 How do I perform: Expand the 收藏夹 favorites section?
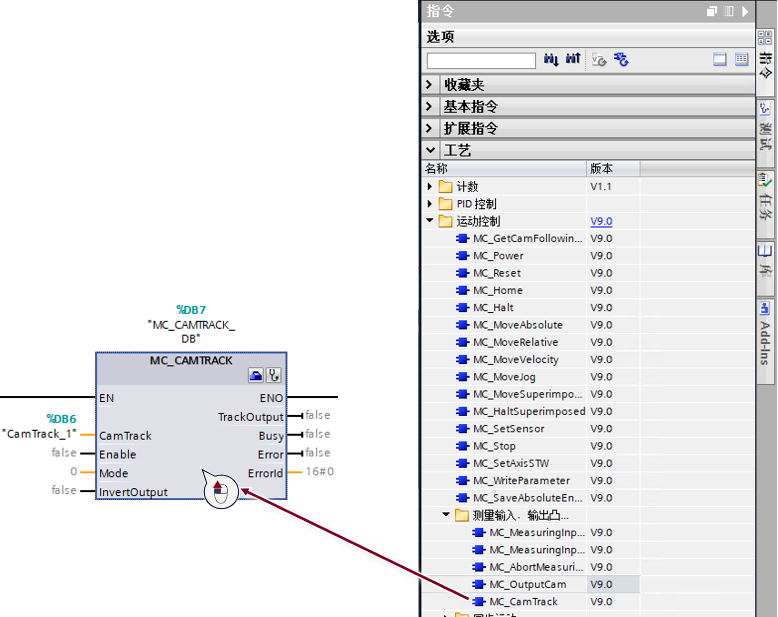(x=429, y=85)
